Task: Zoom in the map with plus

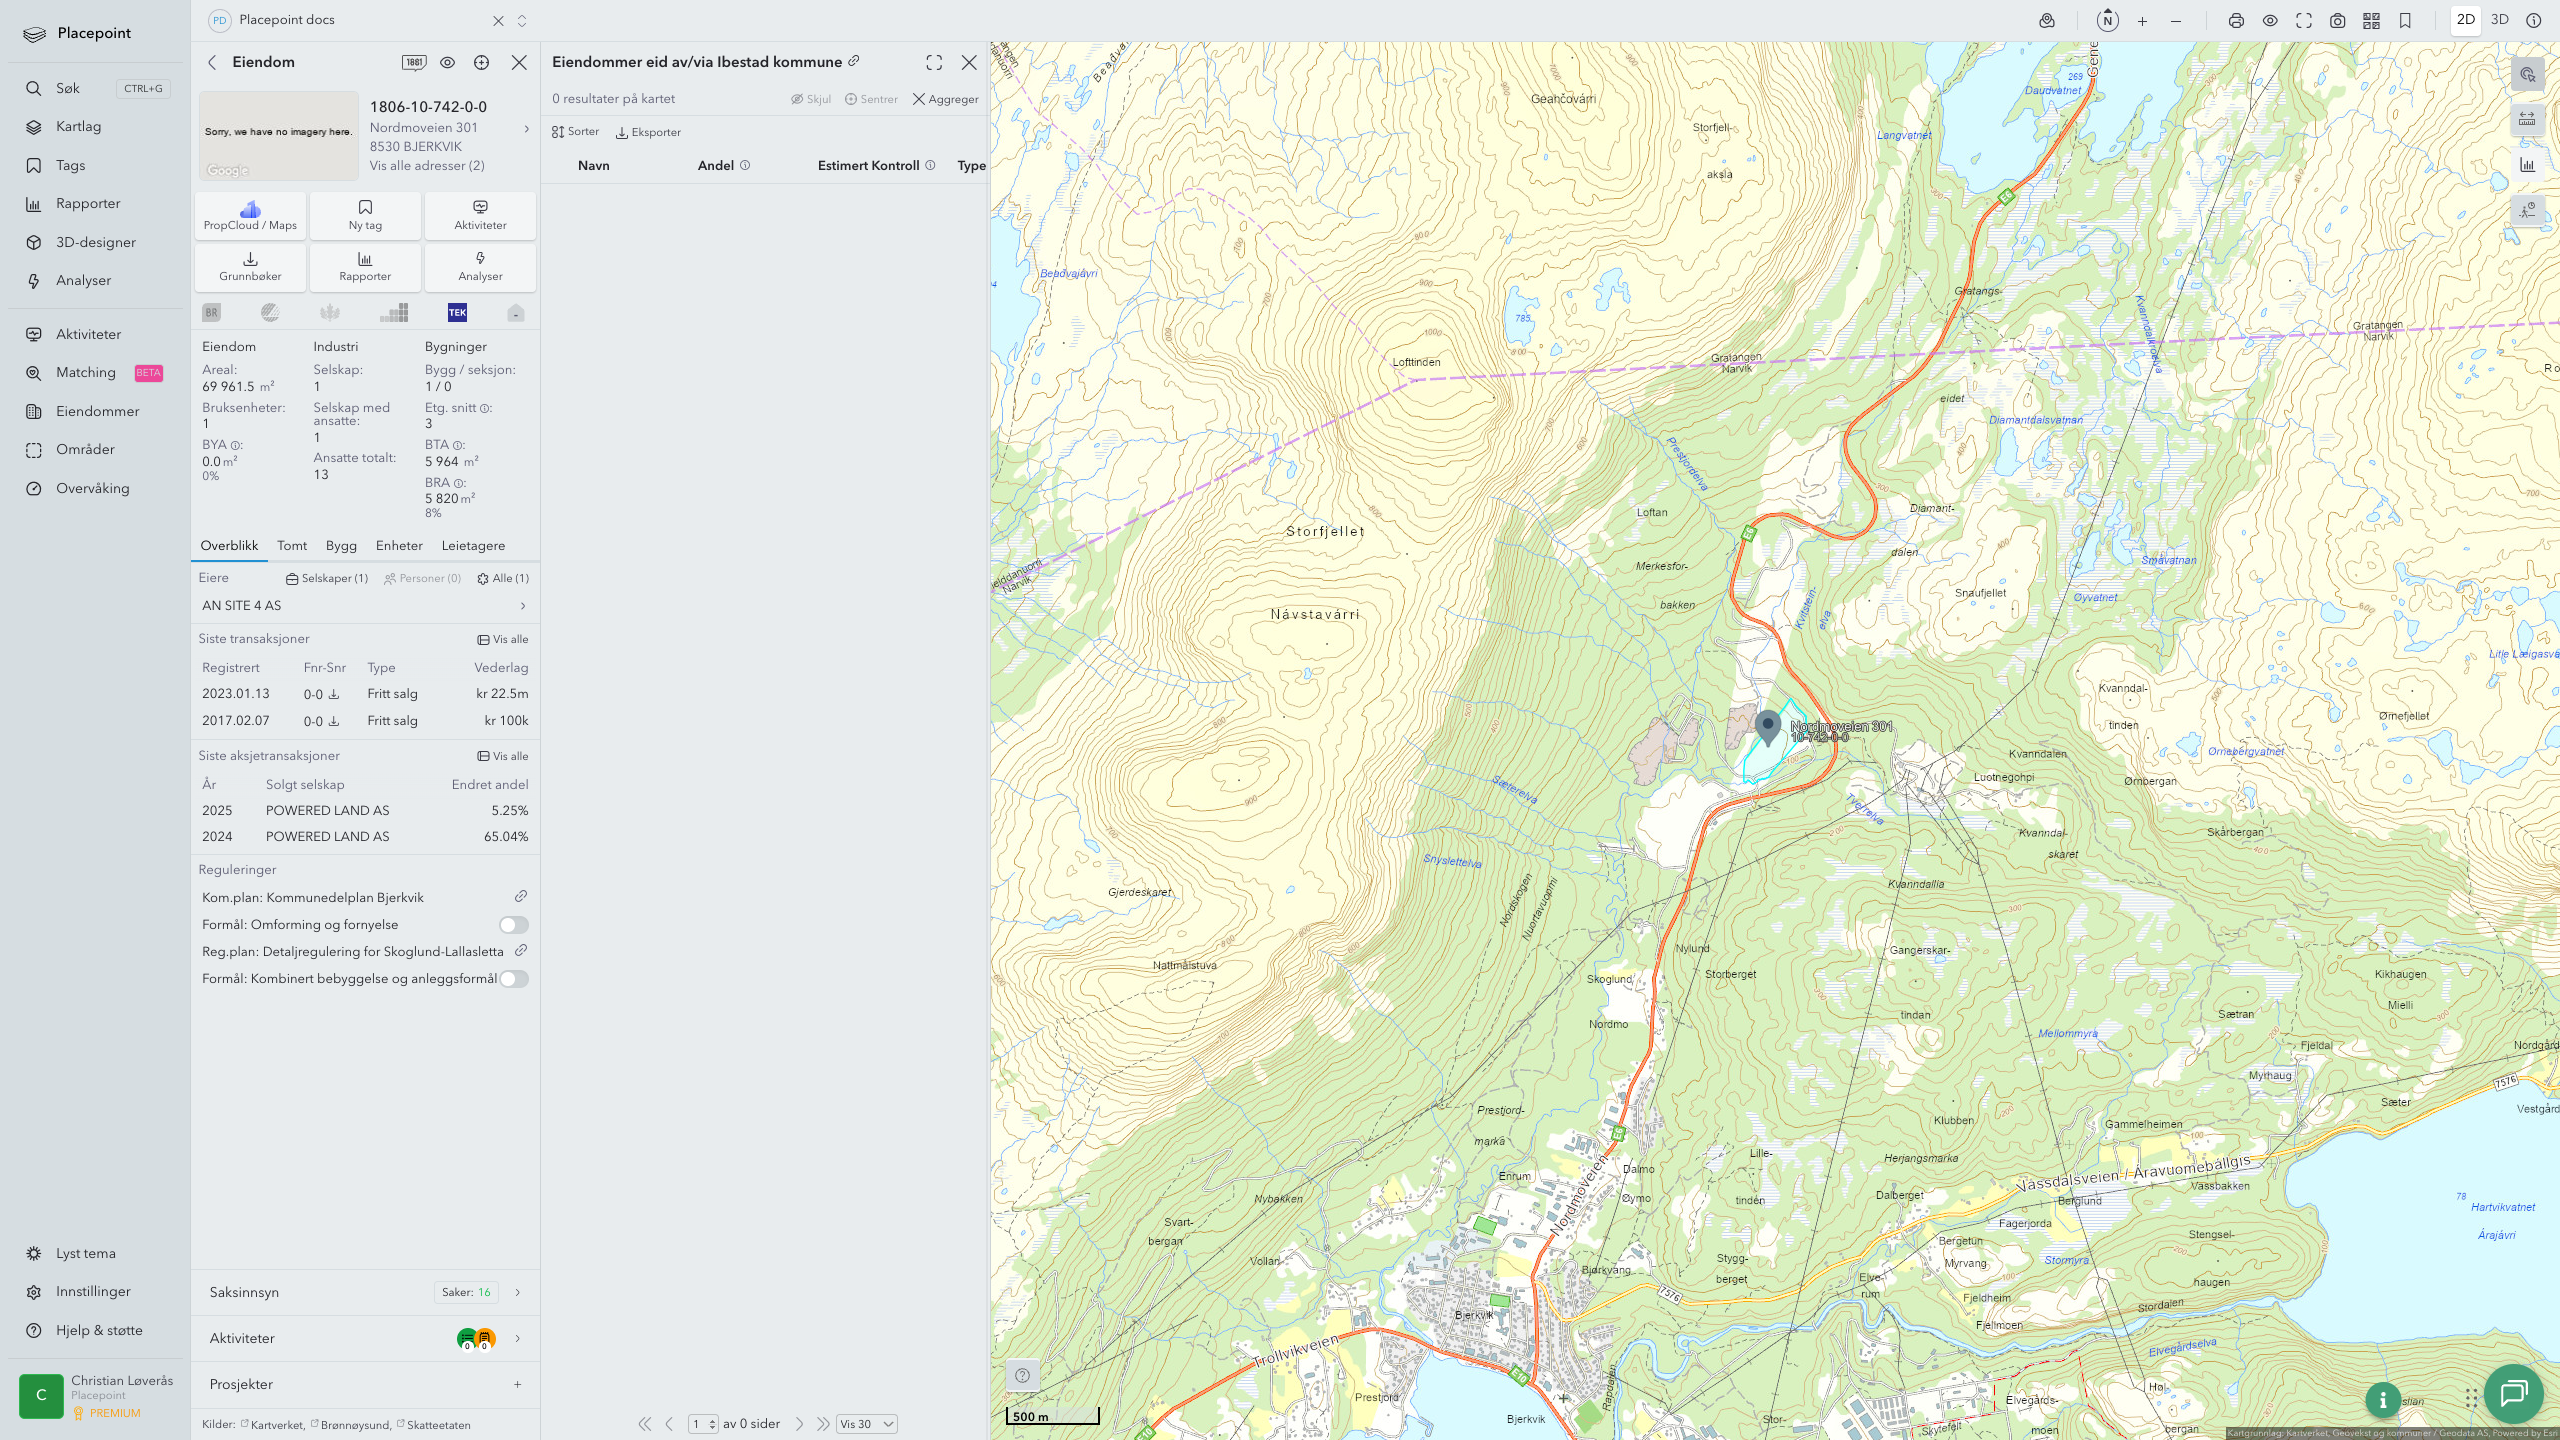Action: tap(2142, 21)
